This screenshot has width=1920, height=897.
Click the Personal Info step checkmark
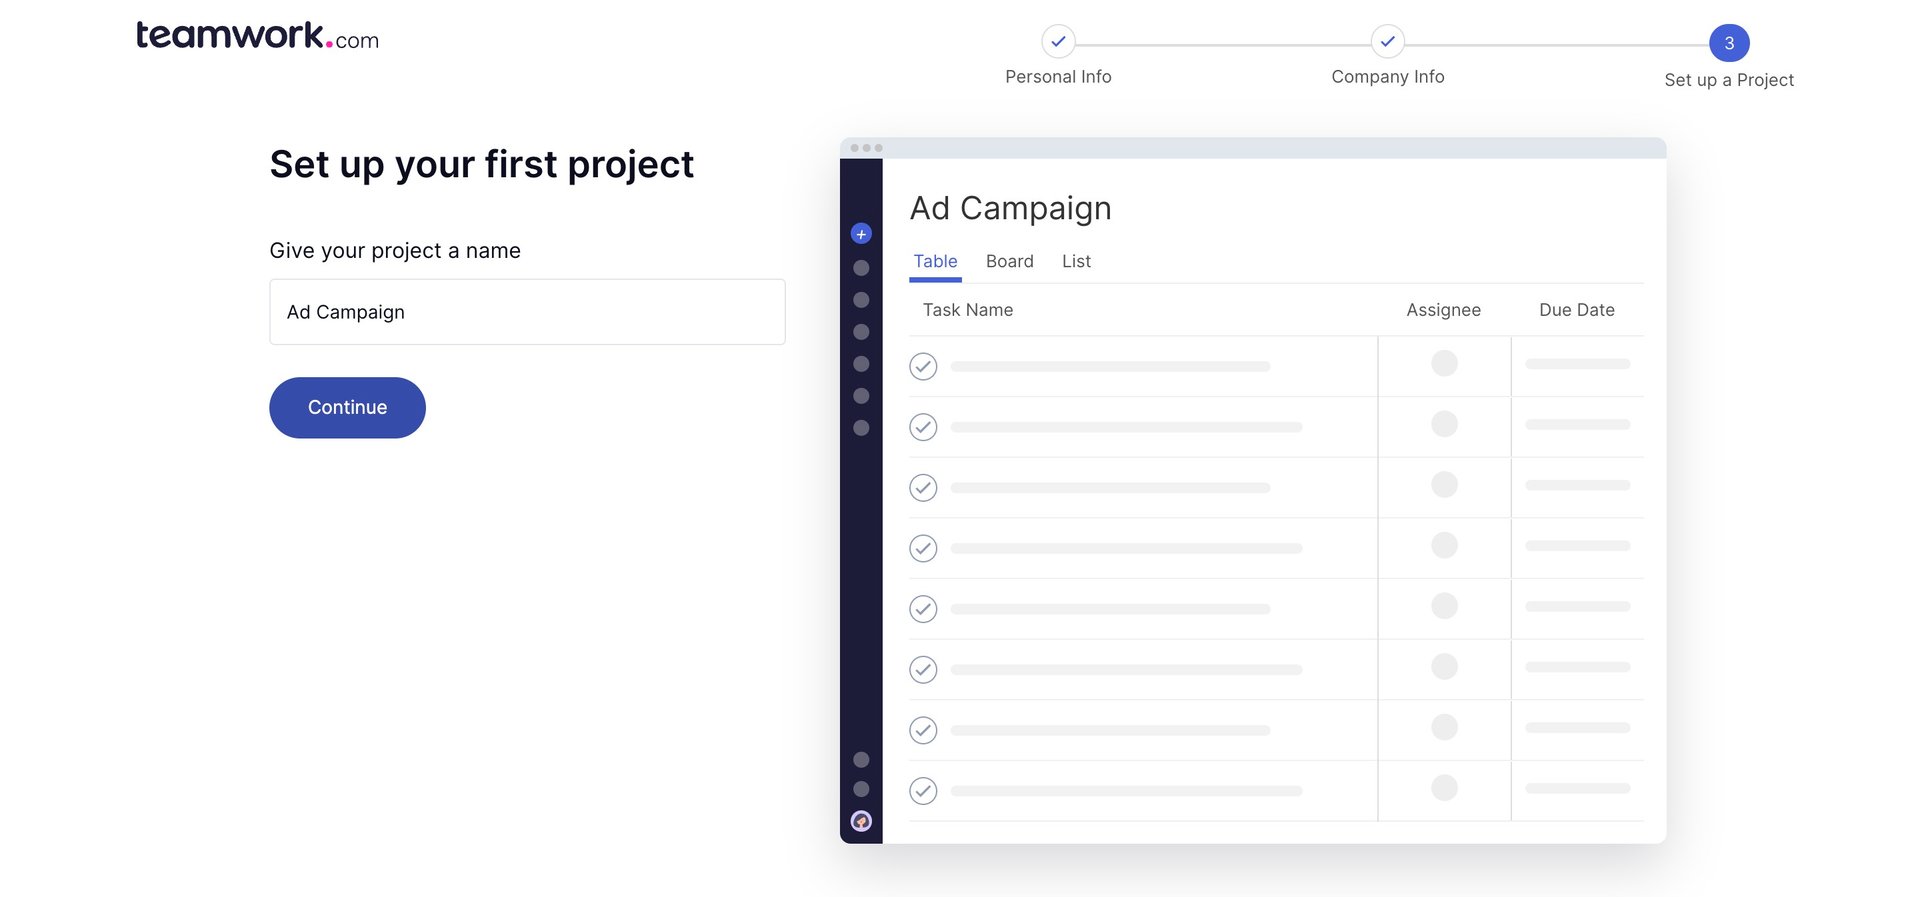[x=1058, y=42]
